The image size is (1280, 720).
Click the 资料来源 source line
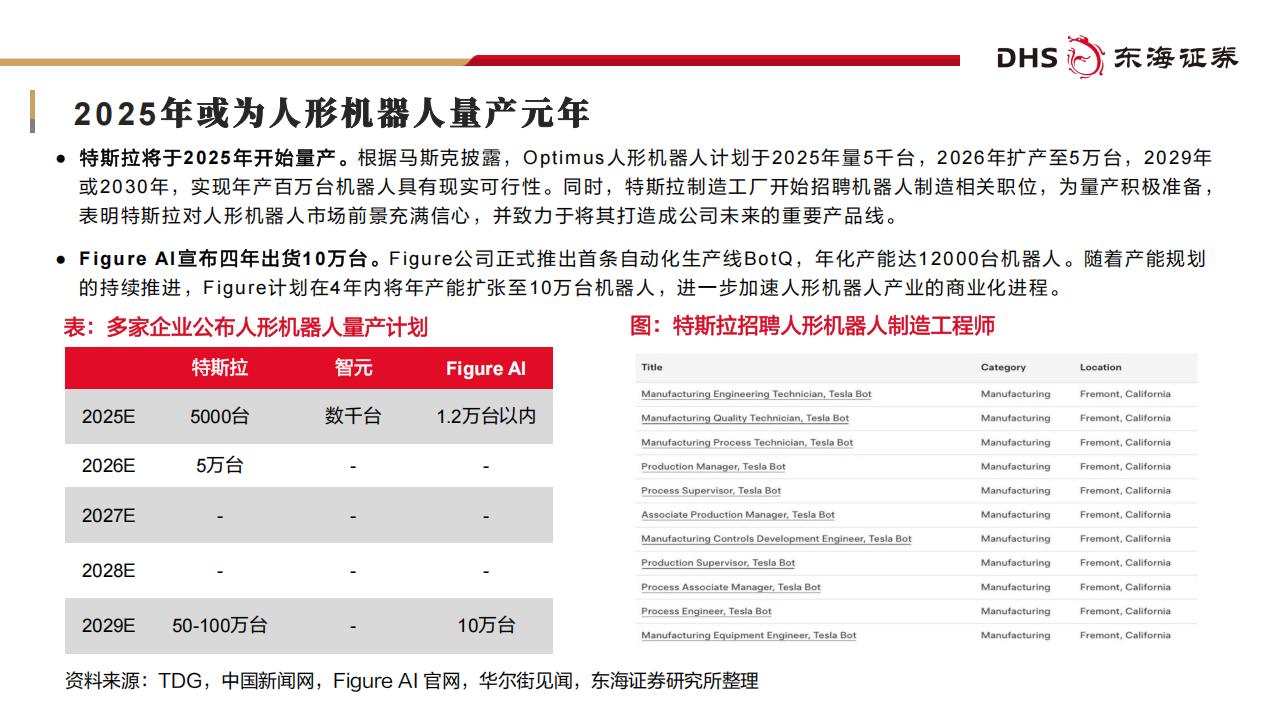[412, 681]
